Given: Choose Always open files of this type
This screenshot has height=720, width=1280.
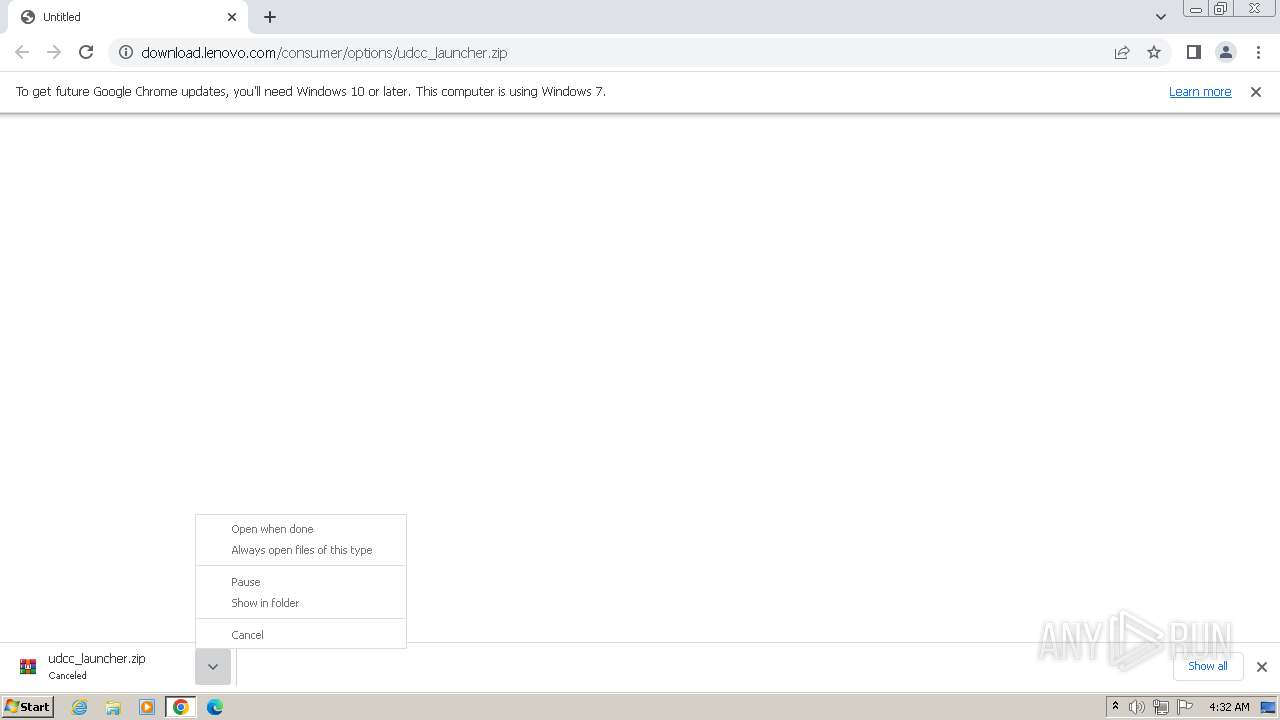Looking at the screenshot, I should (301, 550).
